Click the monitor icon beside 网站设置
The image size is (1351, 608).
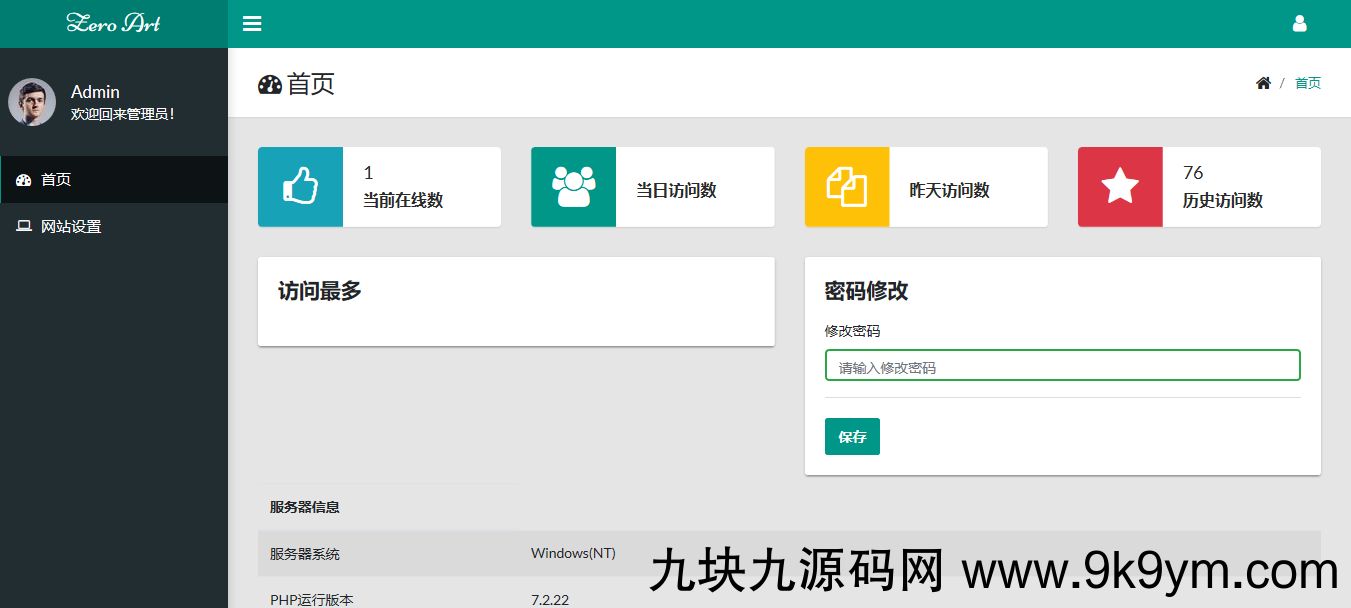(23, 226)
